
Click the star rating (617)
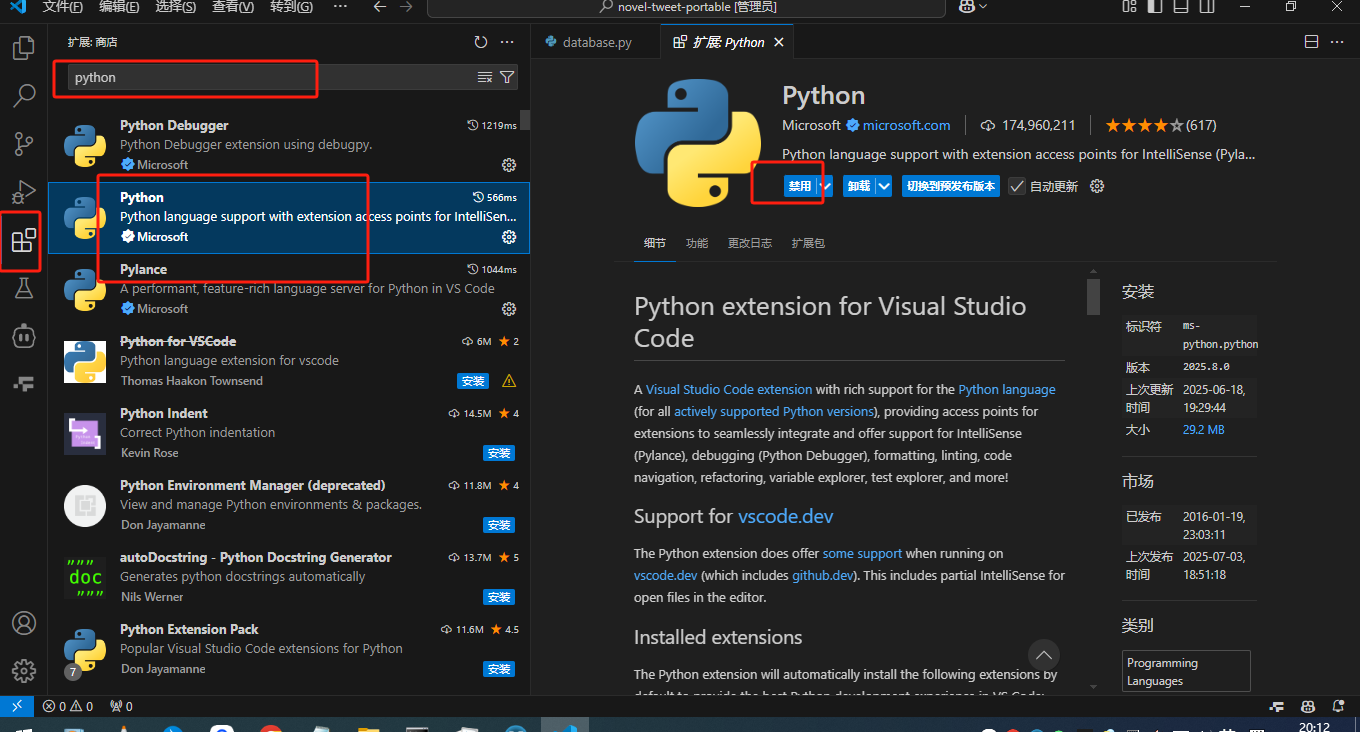1160,125
